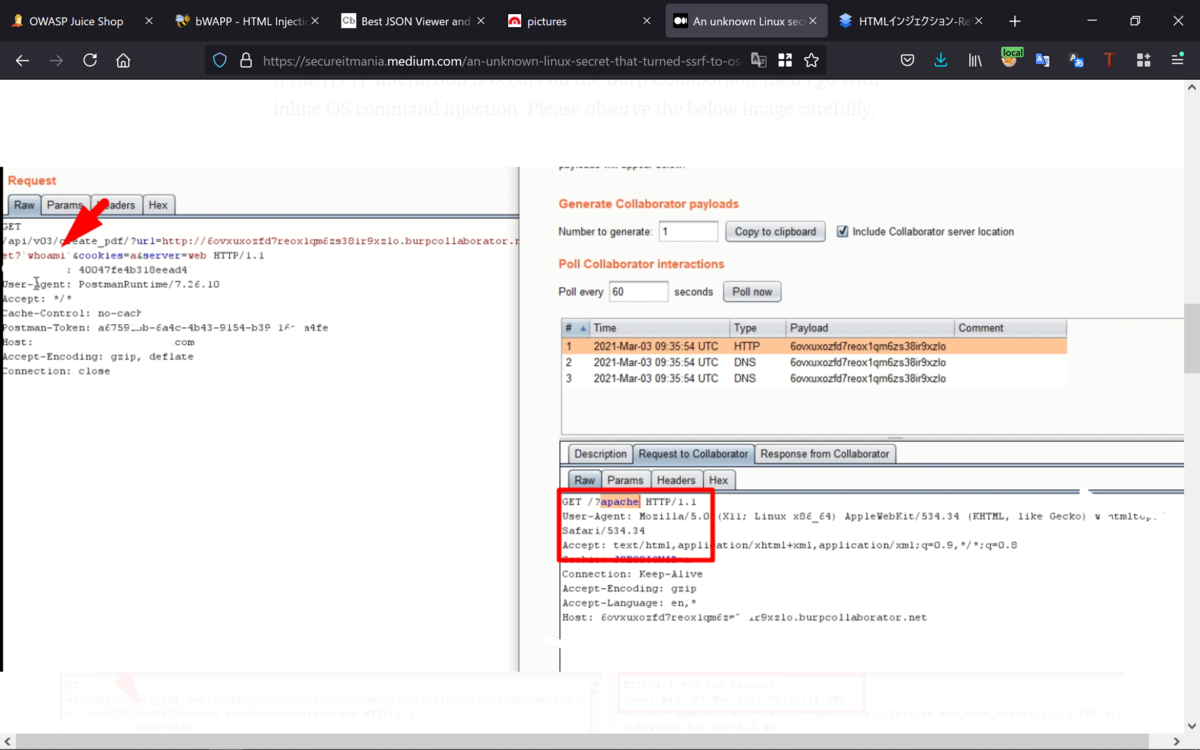1200x750 pixels.
Task: Close the pictures tab
Action: 648,21
